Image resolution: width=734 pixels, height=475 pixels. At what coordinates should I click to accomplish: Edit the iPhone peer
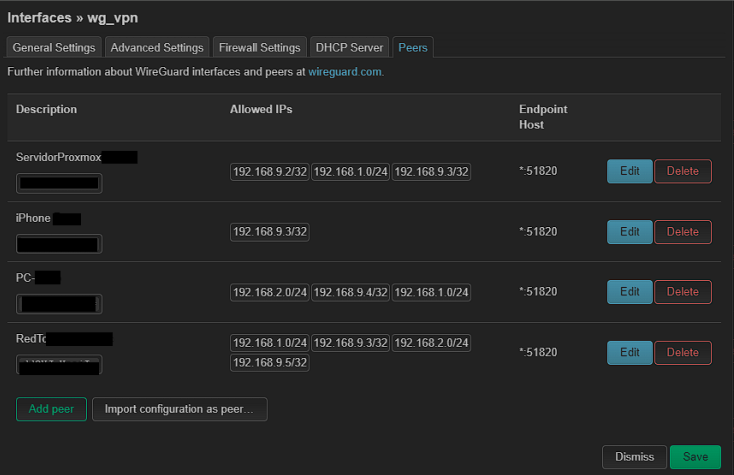coord(630,232)
